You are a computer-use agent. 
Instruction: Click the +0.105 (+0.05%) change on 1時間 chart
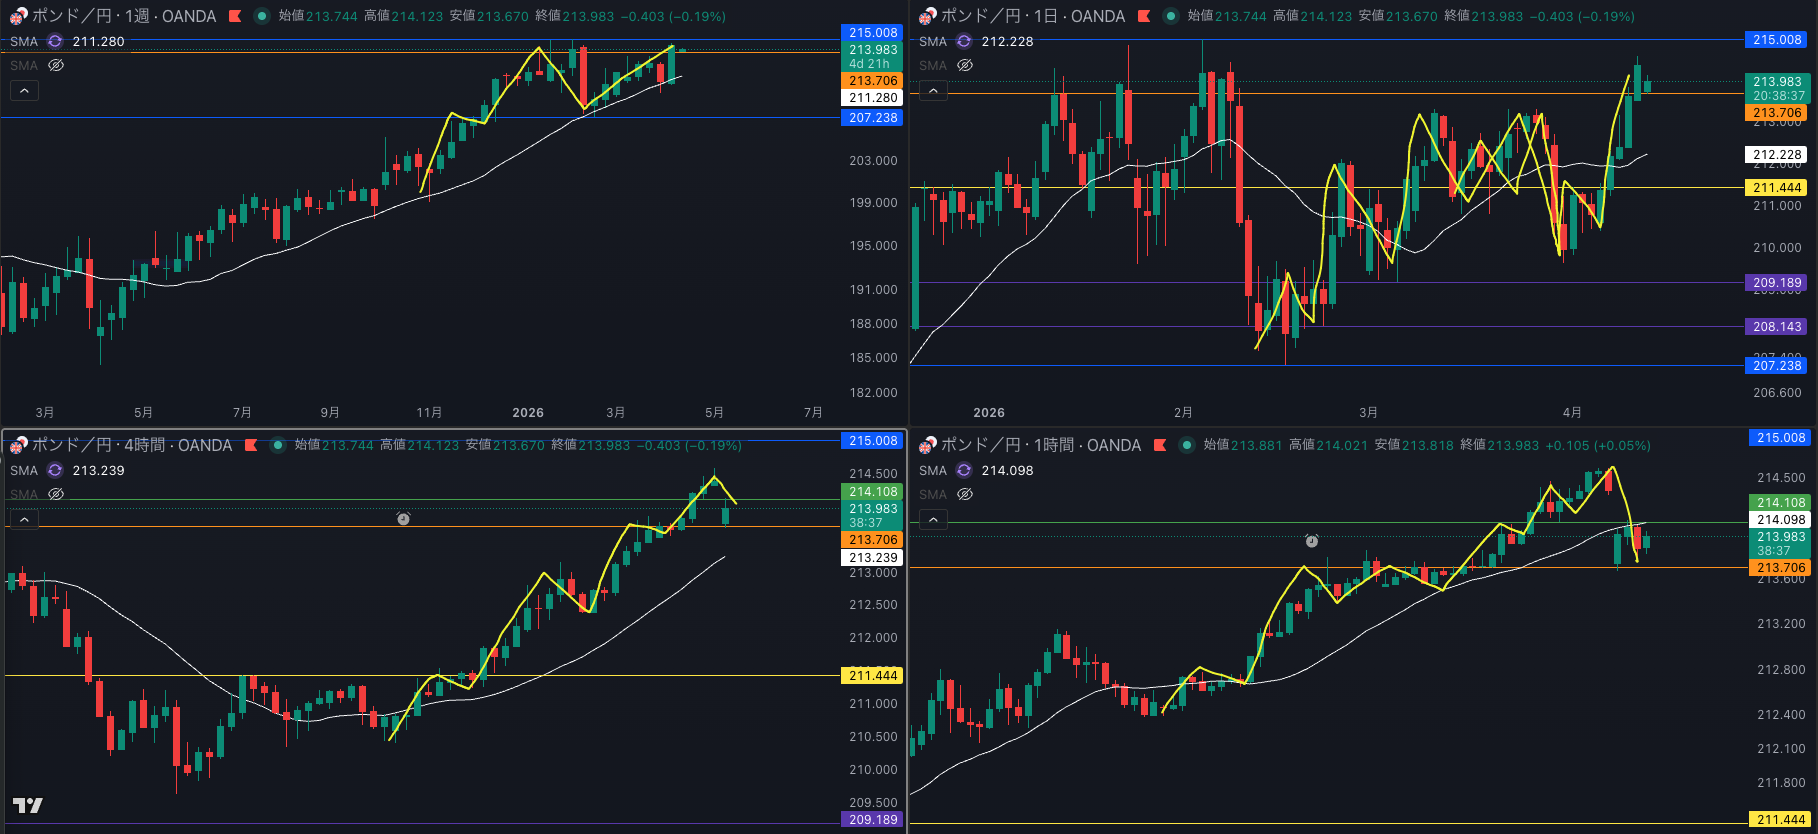pyautogui.click(x=1598, y=445)
